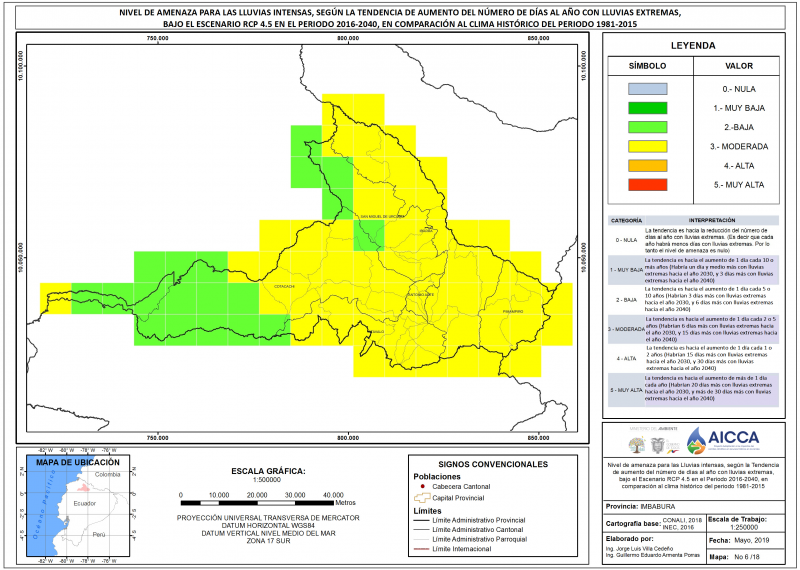
Task: Click the 'DATUM HORIZONTAL WGS84' line
Action: (x=268, y=526)
